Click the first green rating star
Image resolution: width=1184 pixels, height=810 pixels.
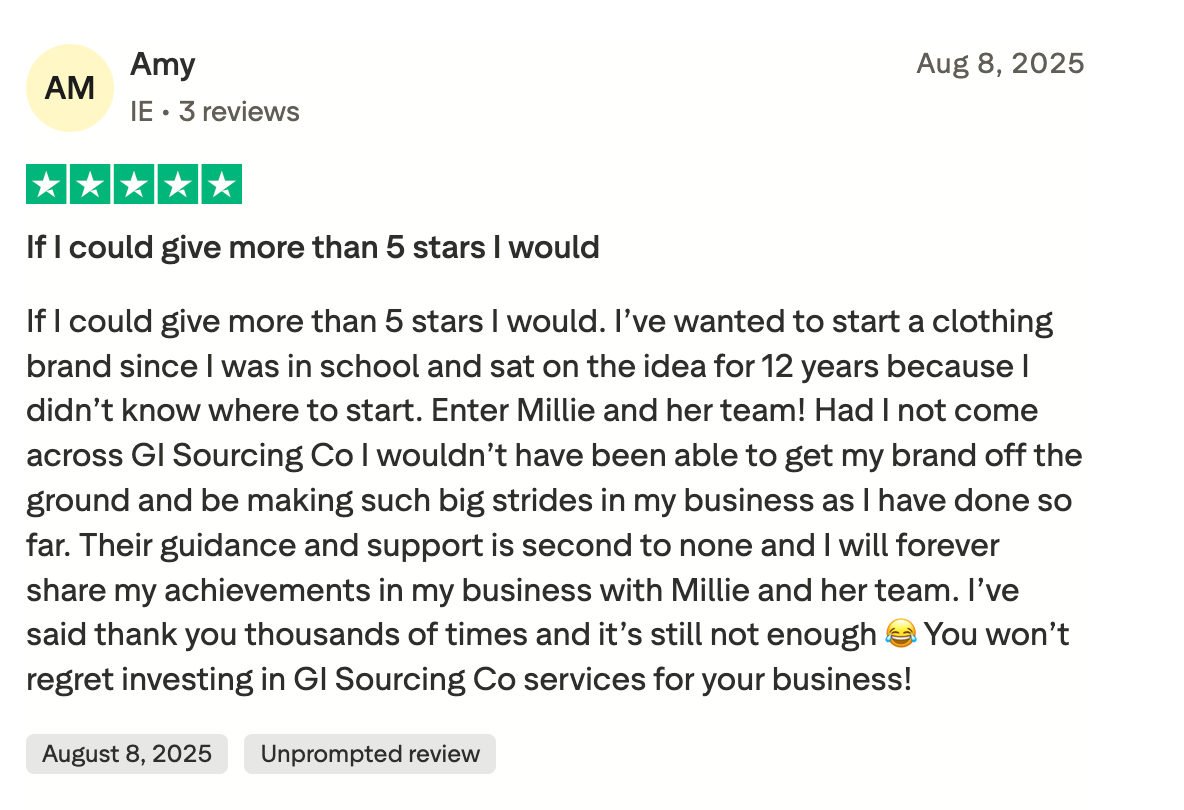pos(47,184)
